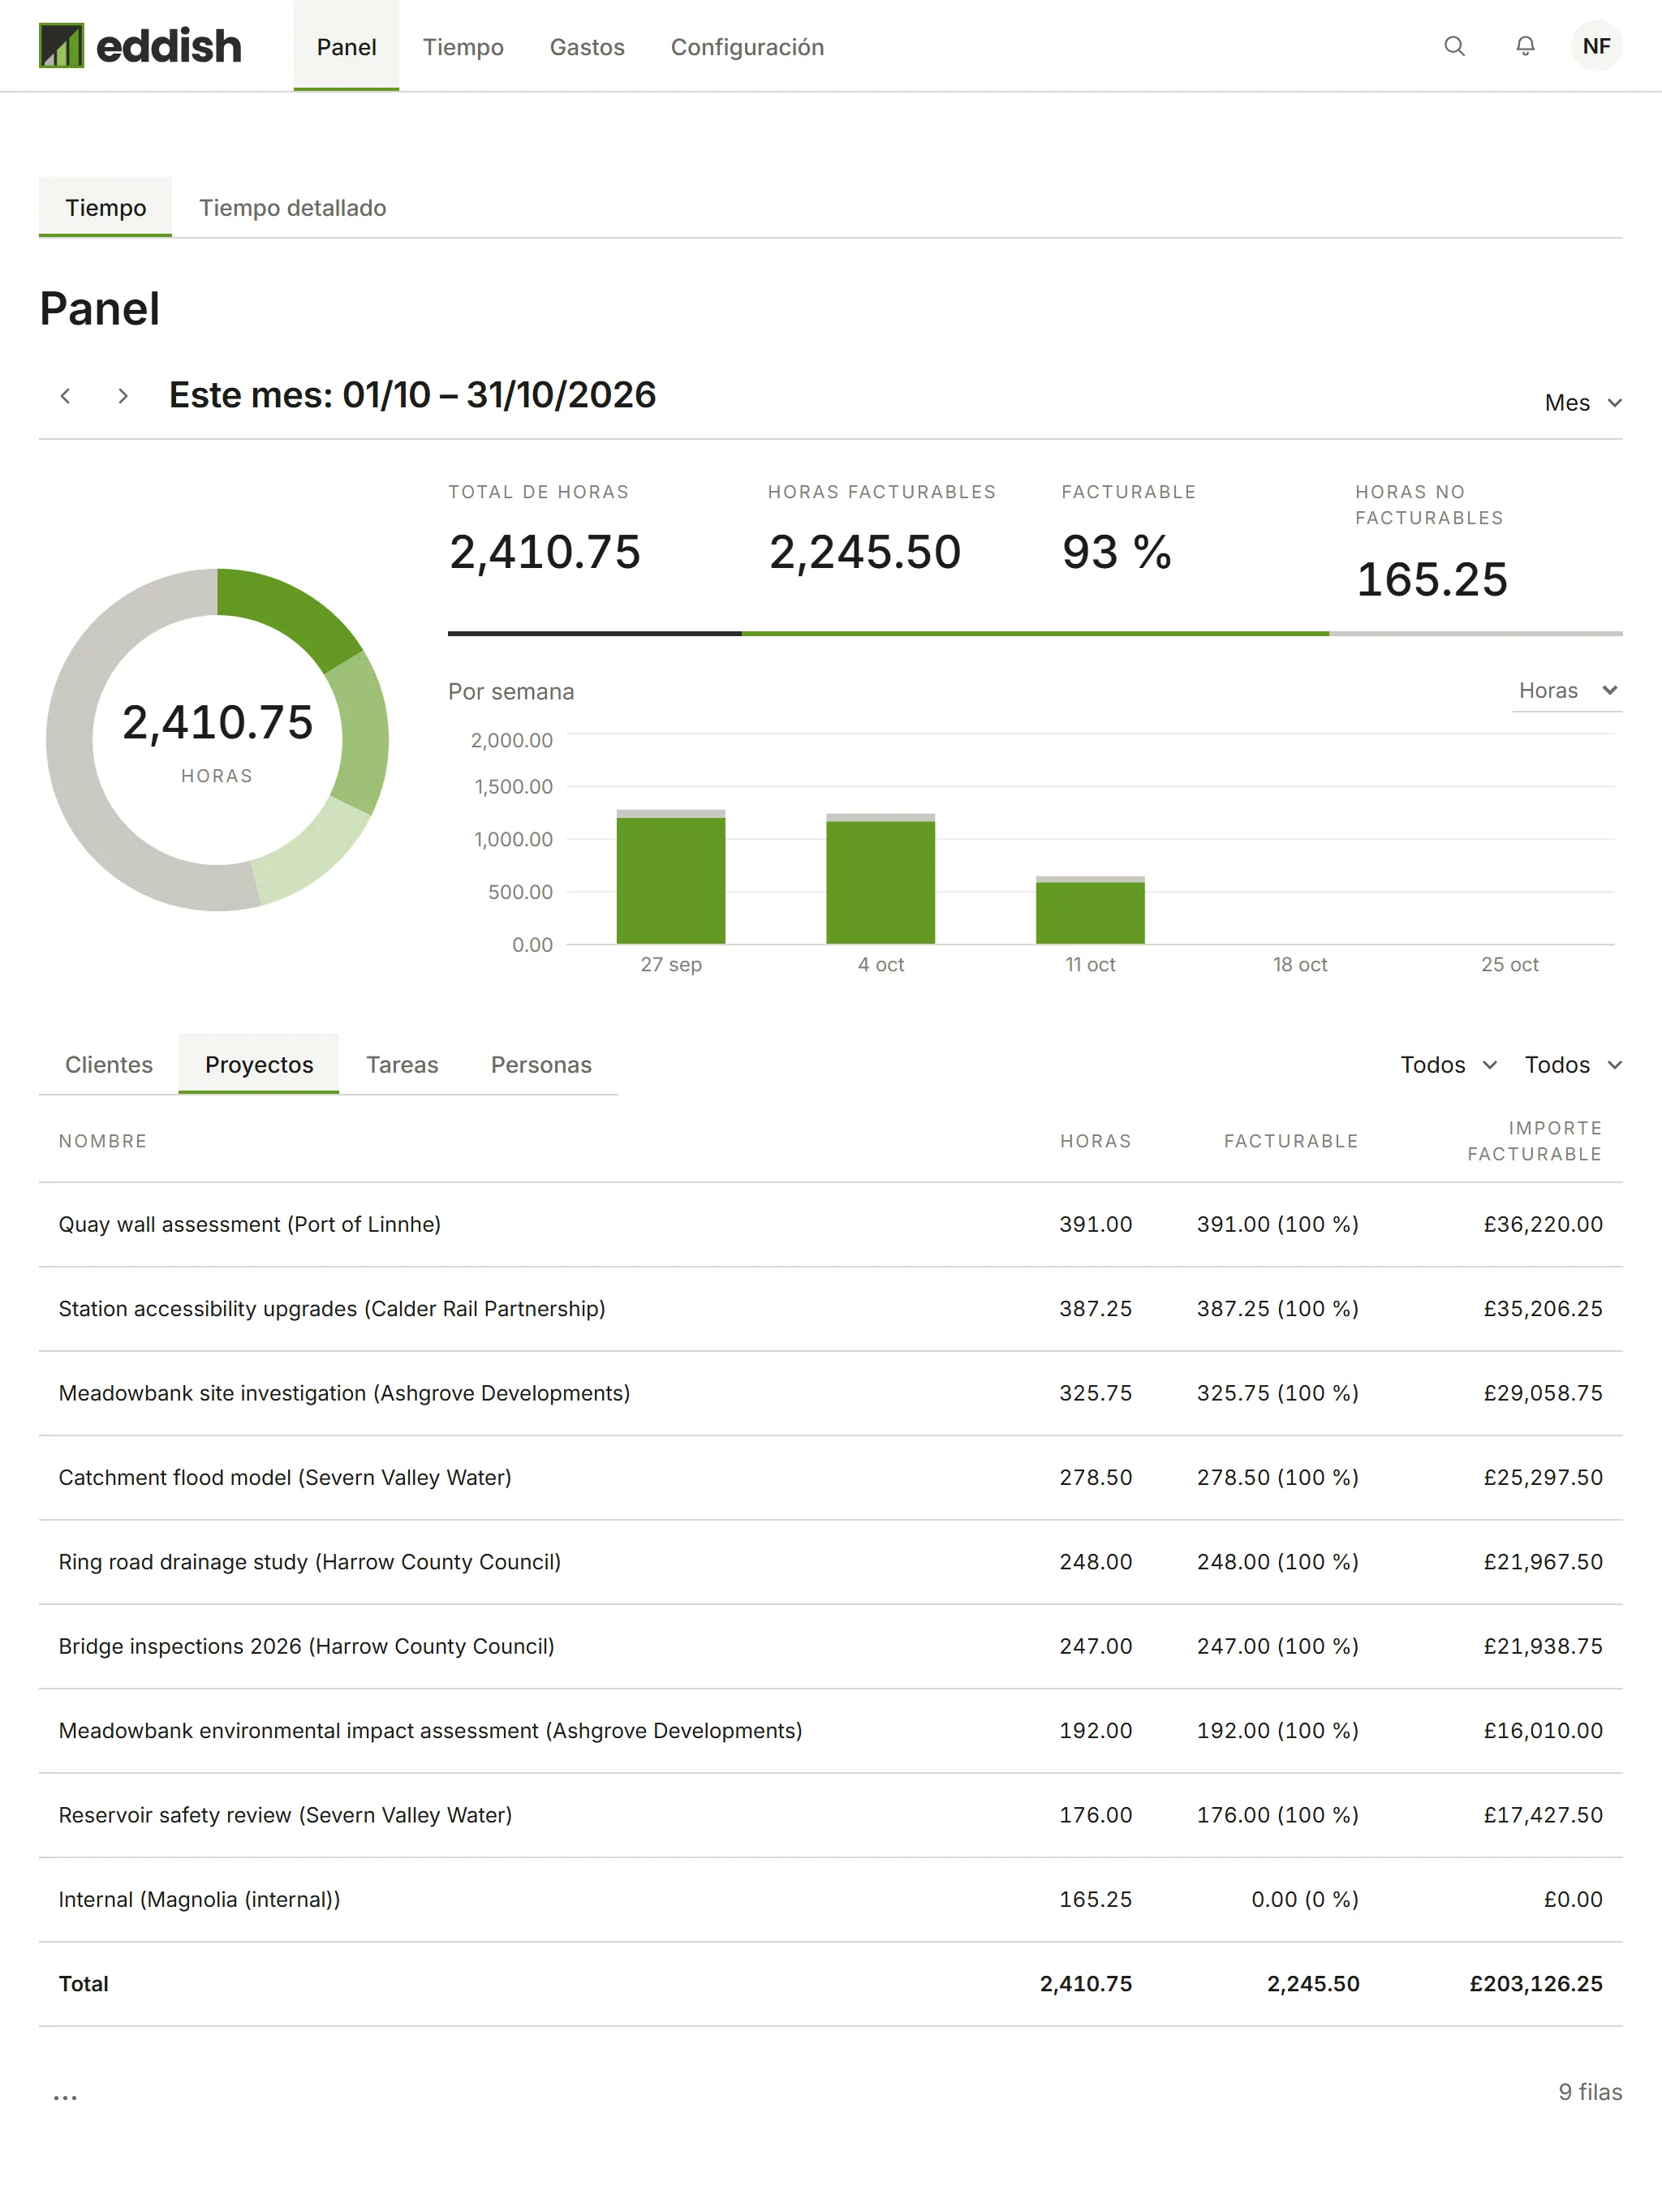Click the total £203,126.25 value

coord(1535,1984)
